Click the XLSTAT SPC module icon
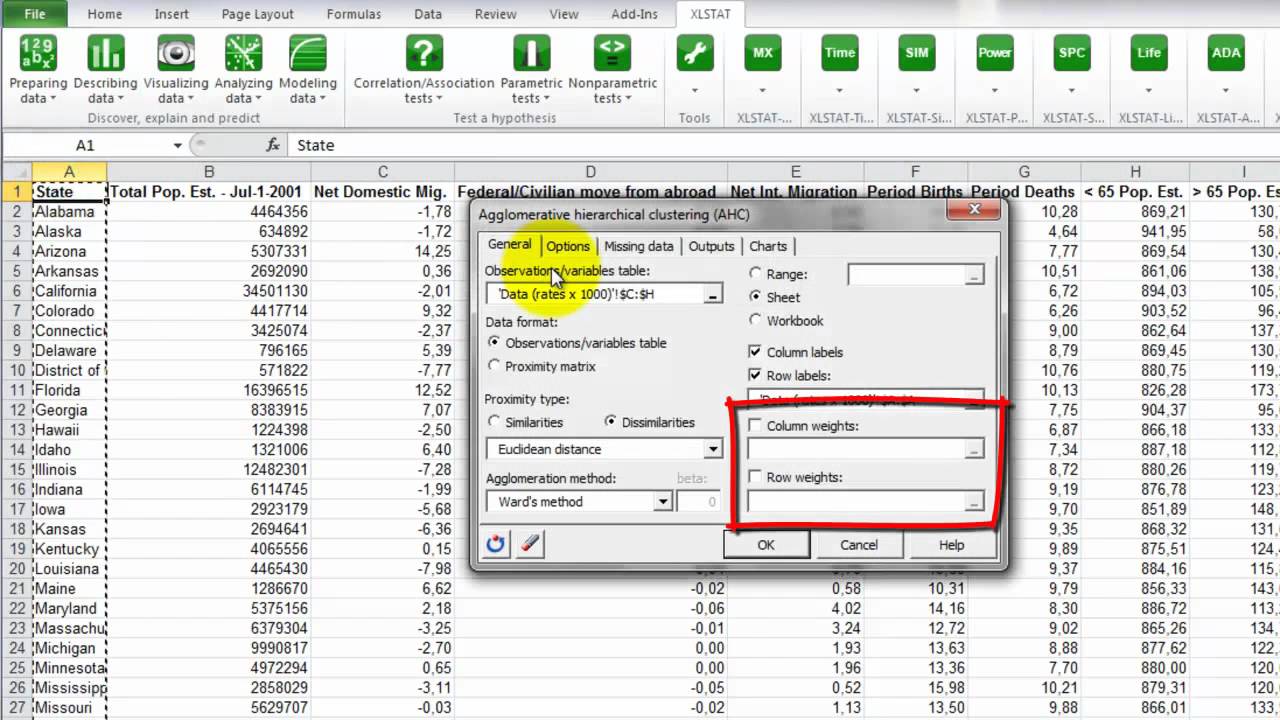This screenshot has width=1280, height=720. 1072,53
